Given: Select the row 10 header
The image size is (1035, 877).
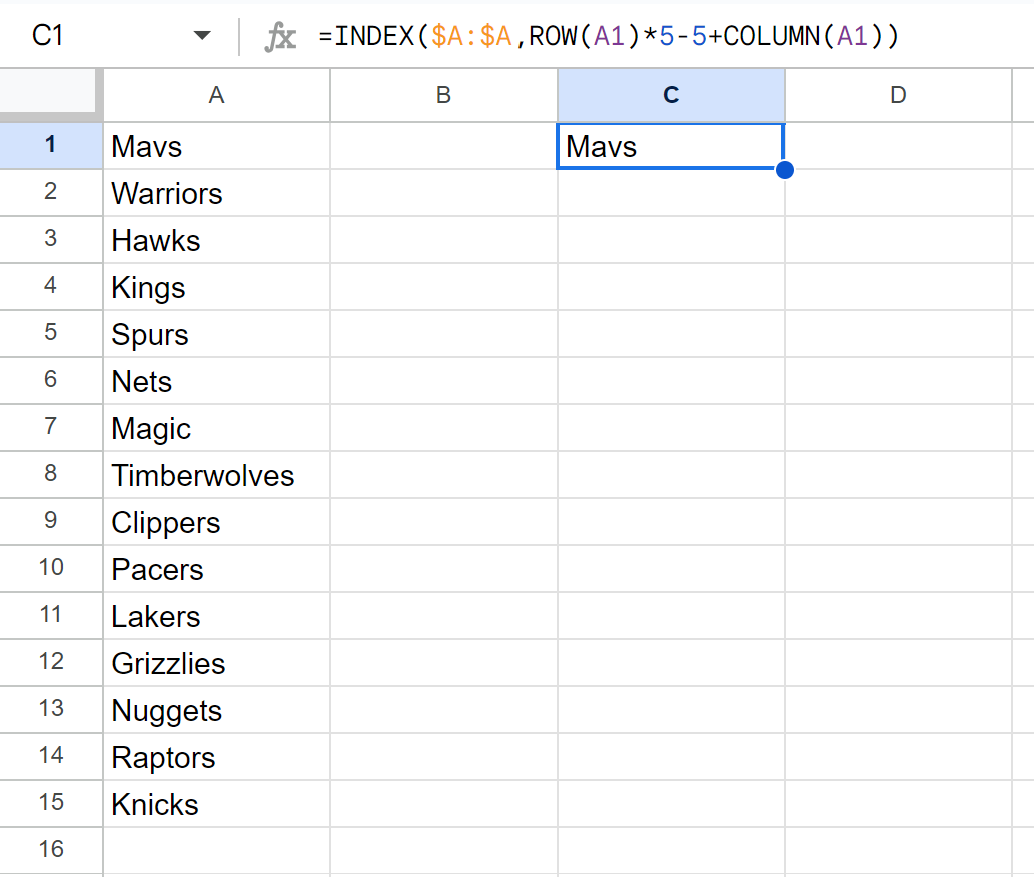Looking at the screenshot, I should [51, 568].
